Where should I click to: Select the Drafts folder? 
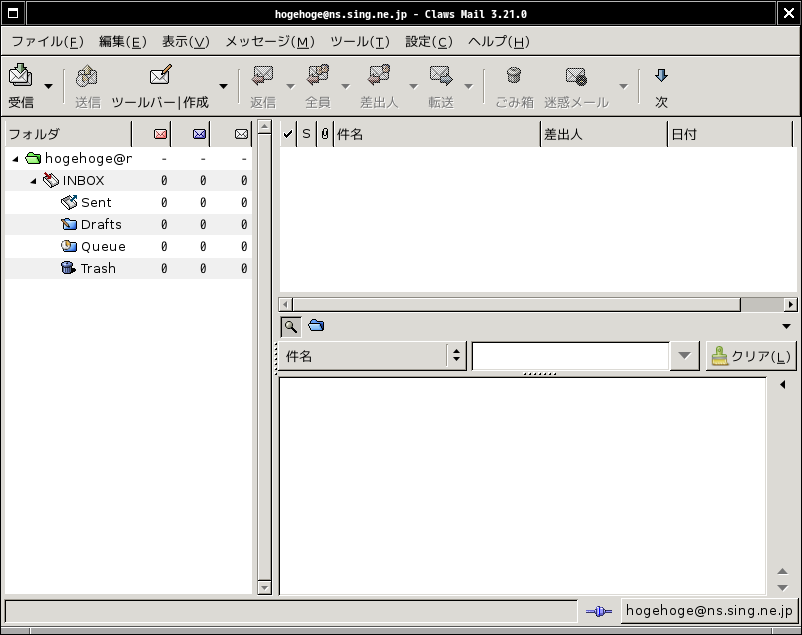coord(100,224)
